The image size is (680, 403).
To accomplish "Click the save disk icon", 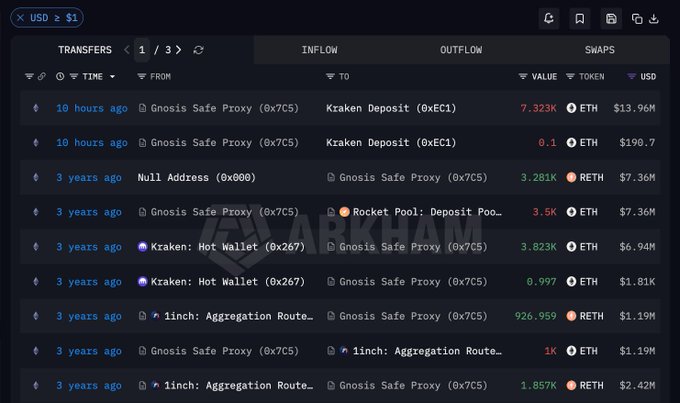I will pyautogui.click(x=611, y=18).
